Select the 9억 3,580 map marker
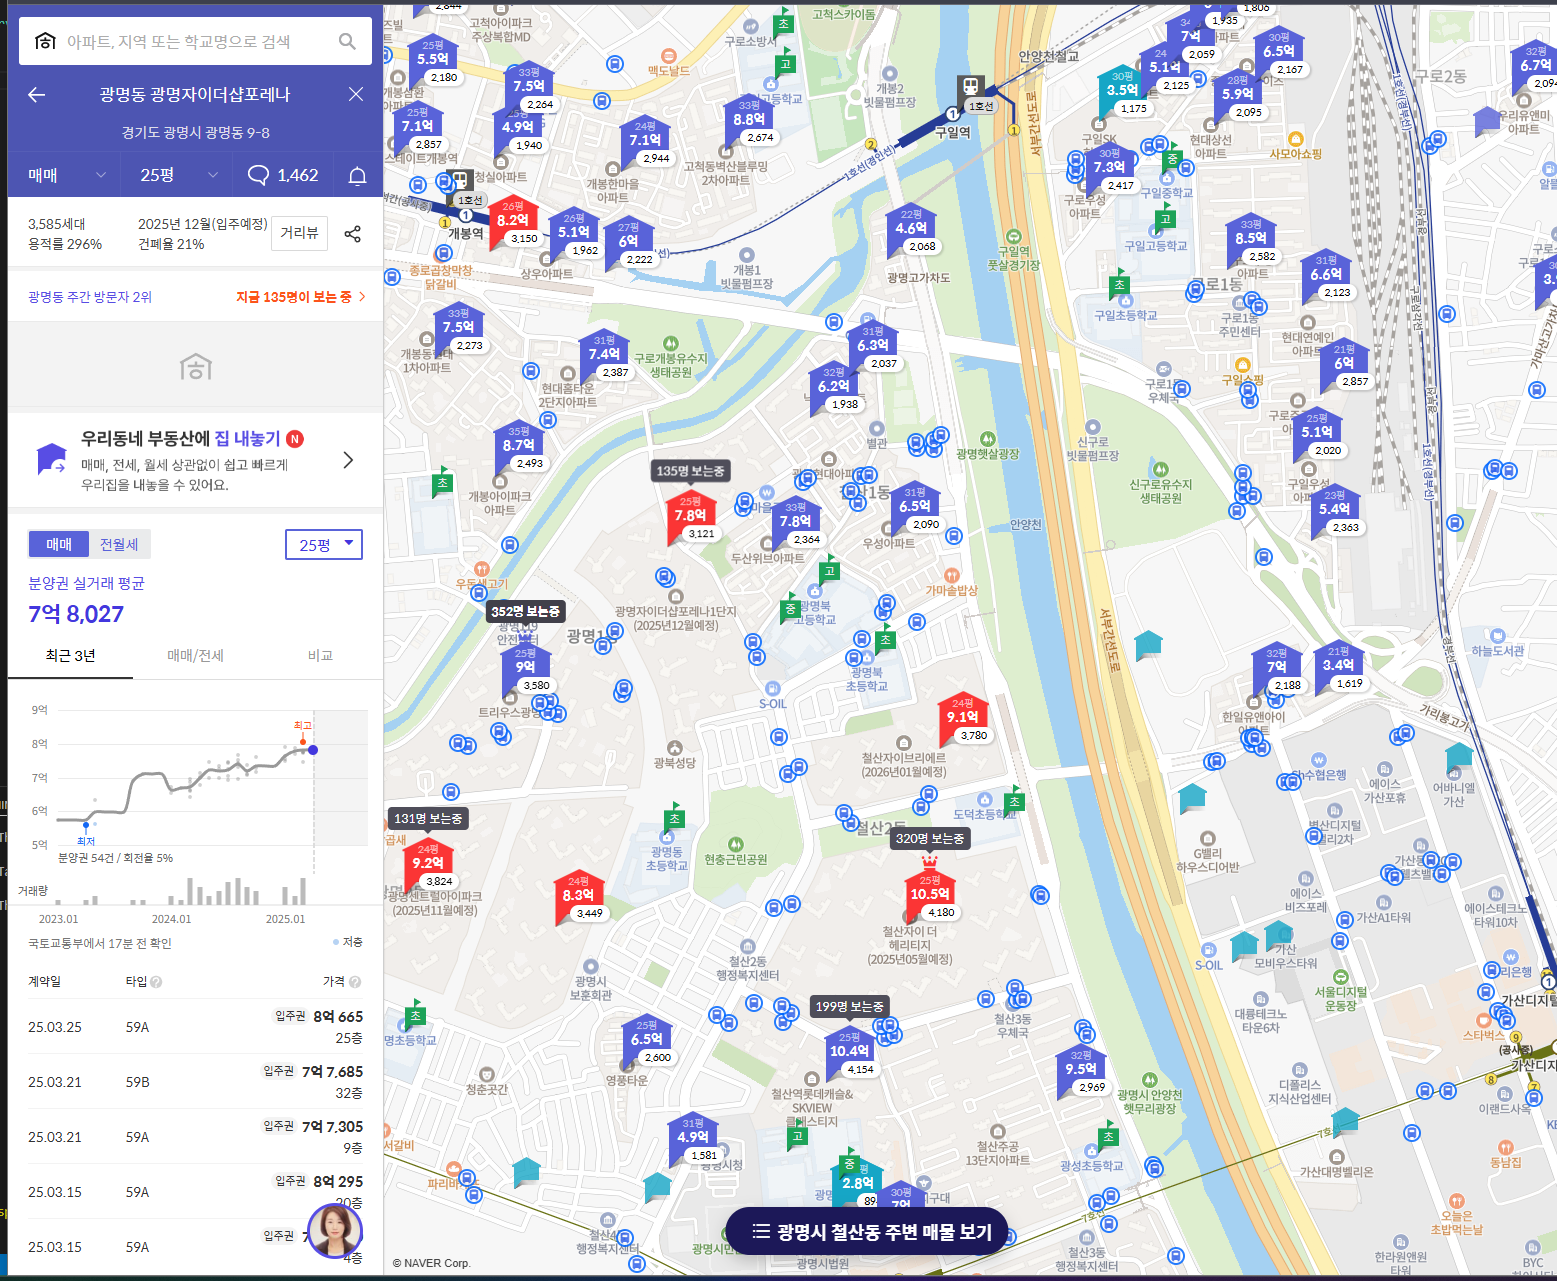The image size is (1557, 1281). pos(526,668)
